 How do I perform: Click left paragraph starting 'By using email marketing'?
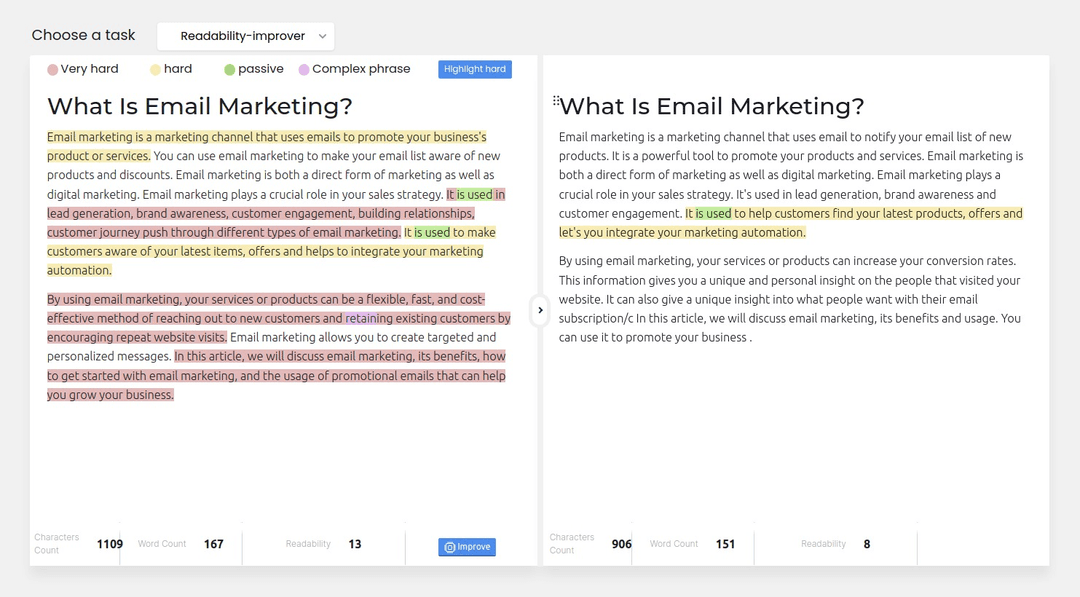279,347
